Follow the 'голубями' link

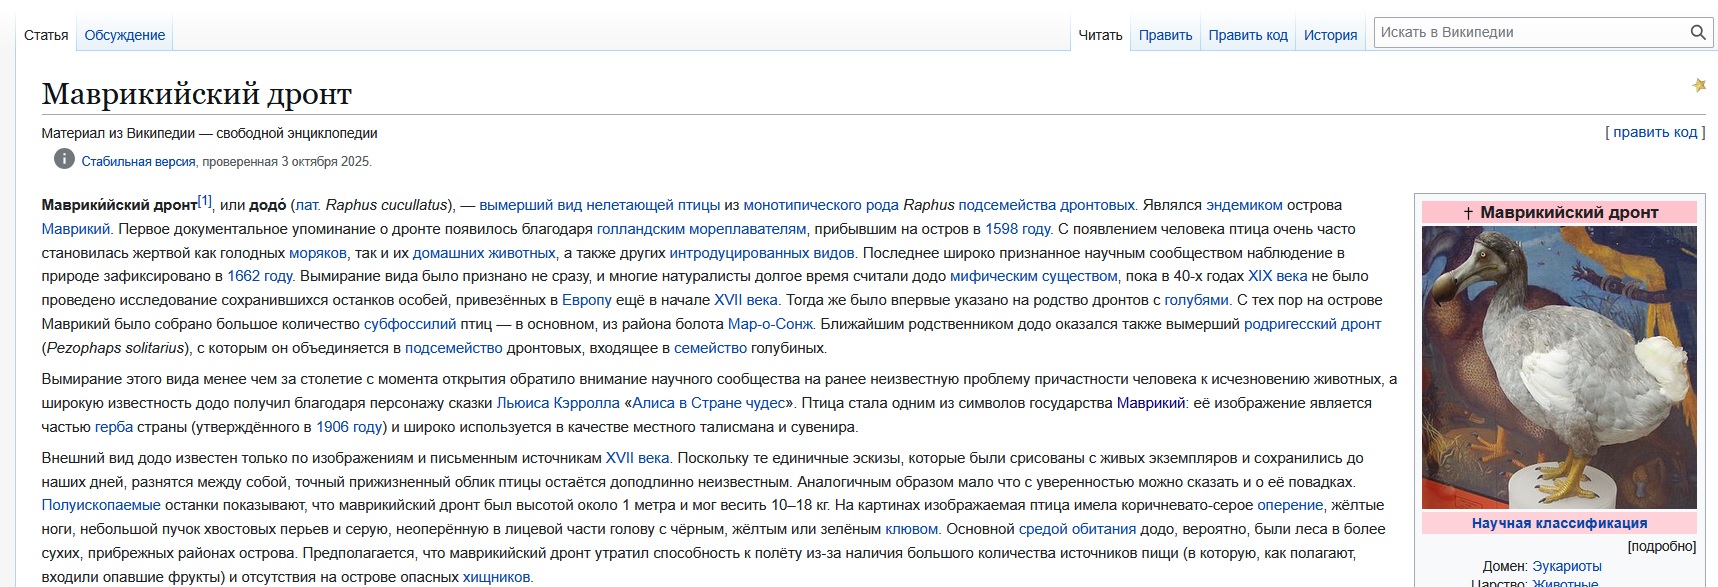(x=1197, y=300)
